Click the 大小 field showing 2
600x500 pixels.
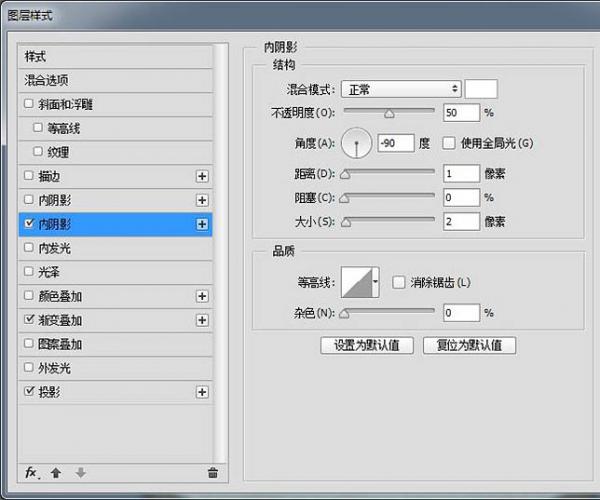point(461,221)
